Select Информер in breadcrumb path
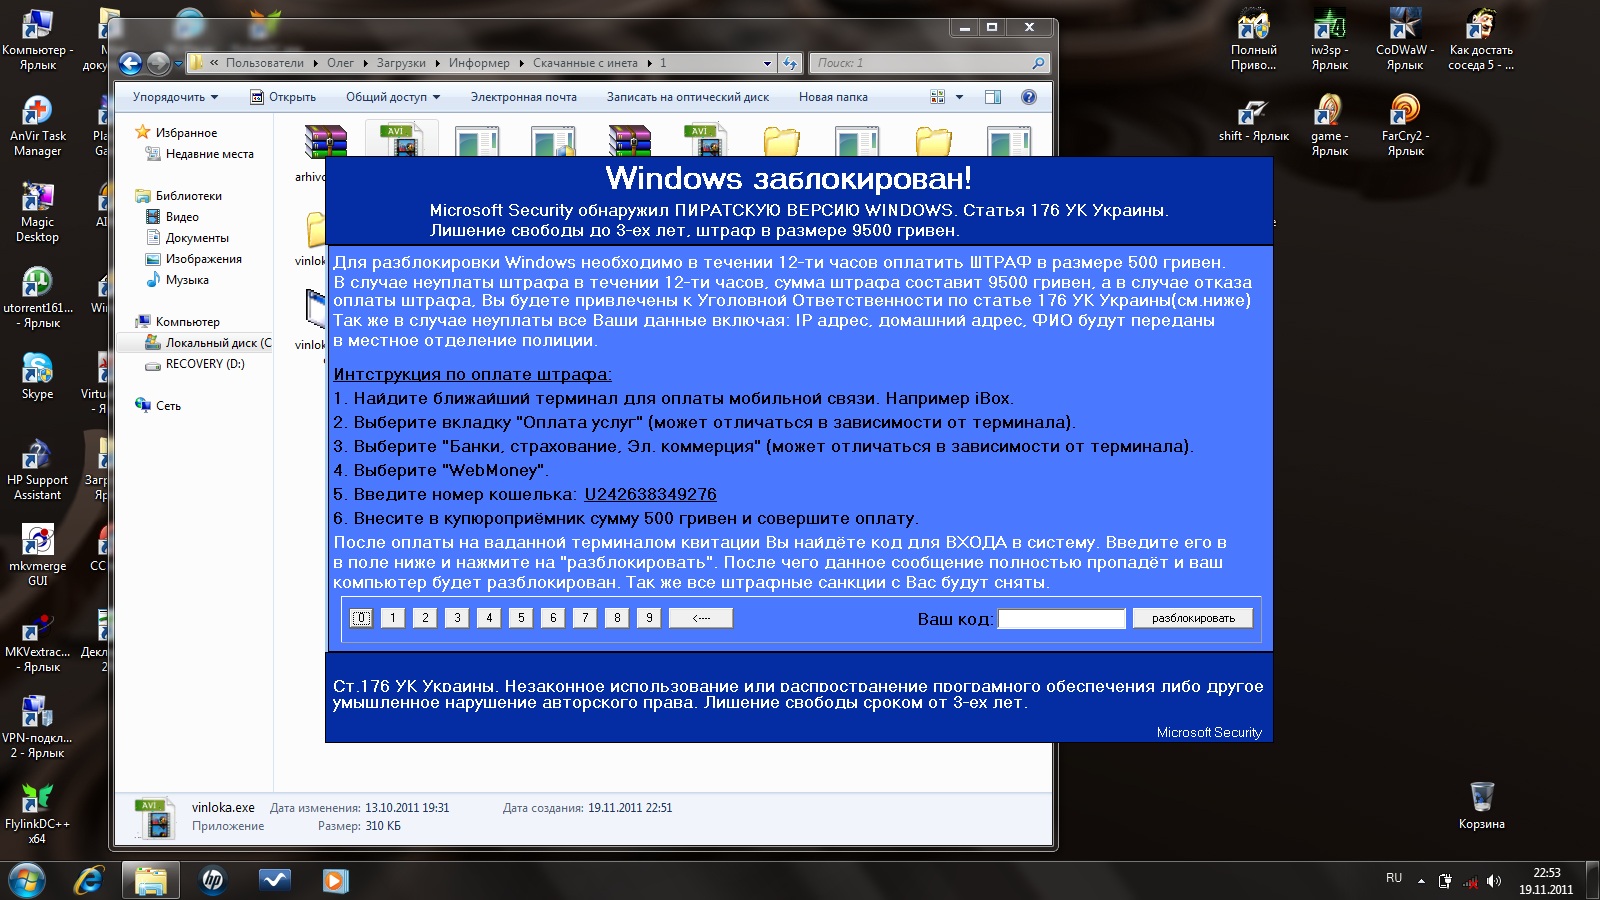This screenshot has width=1600, height=900. click(479, 63)
